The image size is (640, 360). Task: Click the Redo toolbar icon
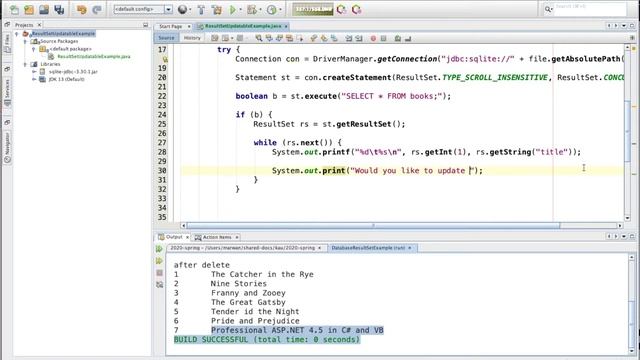[97, 9]
